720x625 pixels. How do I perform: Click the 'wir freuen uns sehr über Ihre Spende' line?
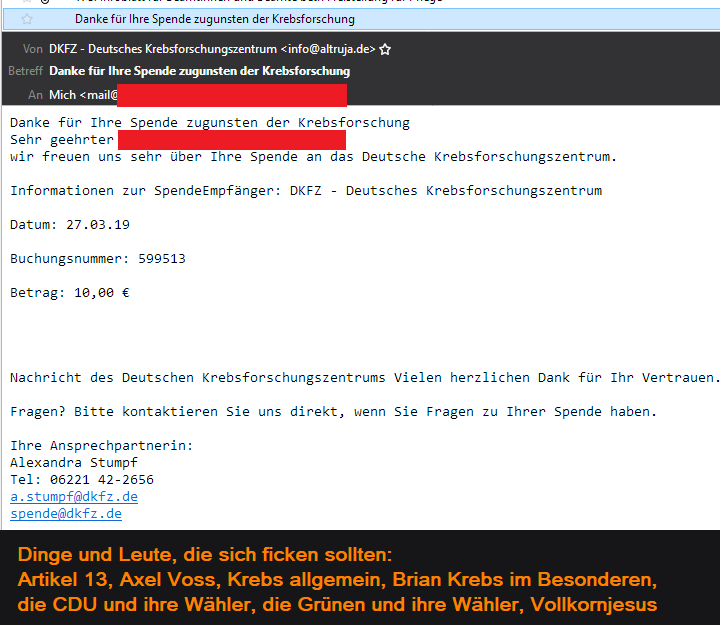313,157
